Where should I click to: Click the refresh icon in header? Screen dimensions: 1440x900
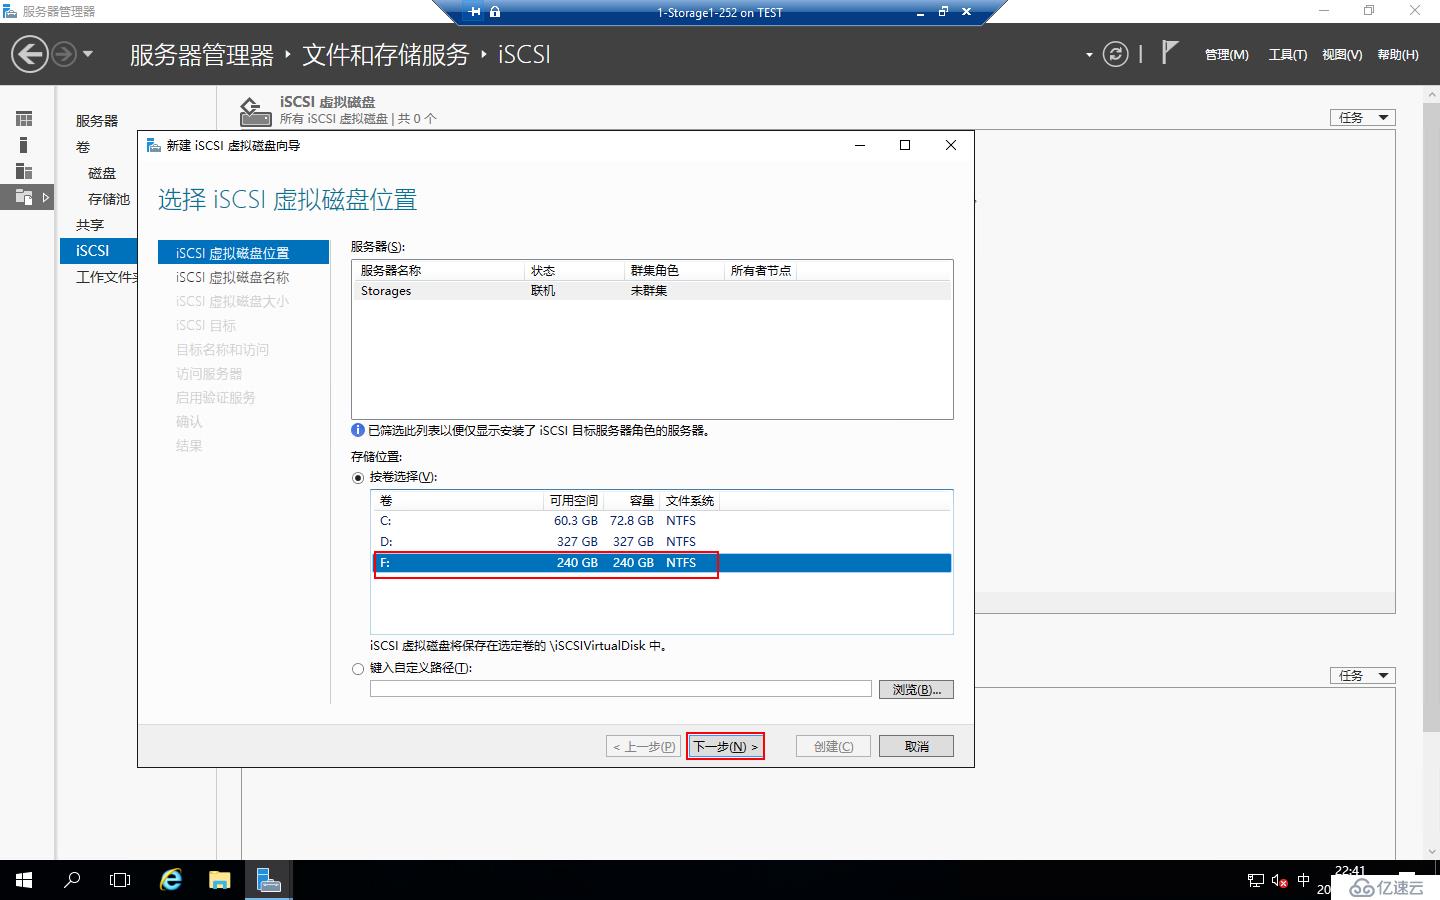1115,54
